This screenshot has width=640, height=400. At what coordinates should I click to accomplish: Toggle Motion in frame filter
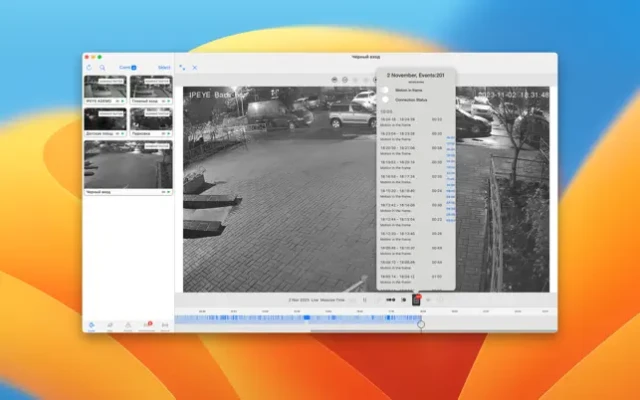point(385,90)
